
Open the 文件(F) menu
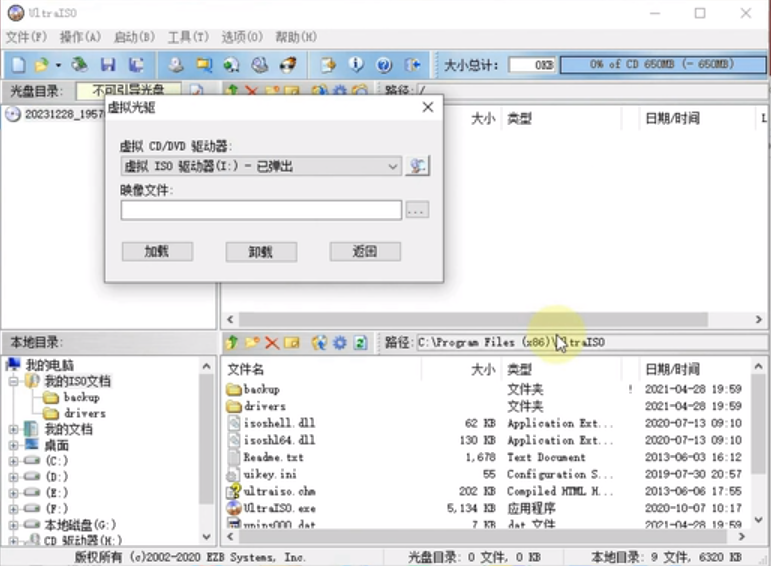[x=26, y=37]
